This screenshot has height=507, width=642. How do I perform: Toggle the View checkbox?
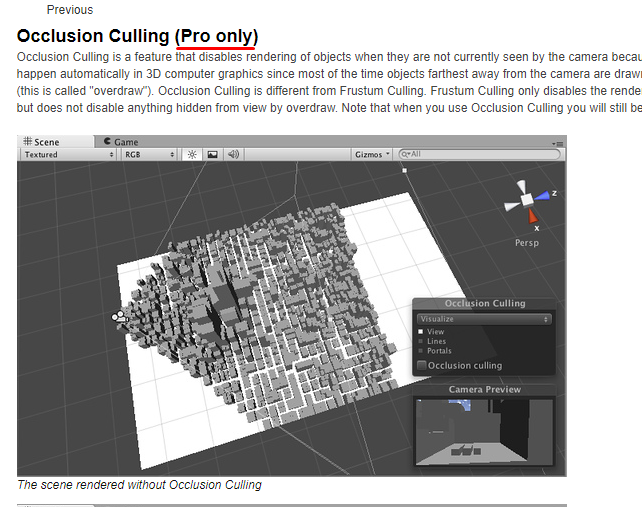[x=420, y=331]
